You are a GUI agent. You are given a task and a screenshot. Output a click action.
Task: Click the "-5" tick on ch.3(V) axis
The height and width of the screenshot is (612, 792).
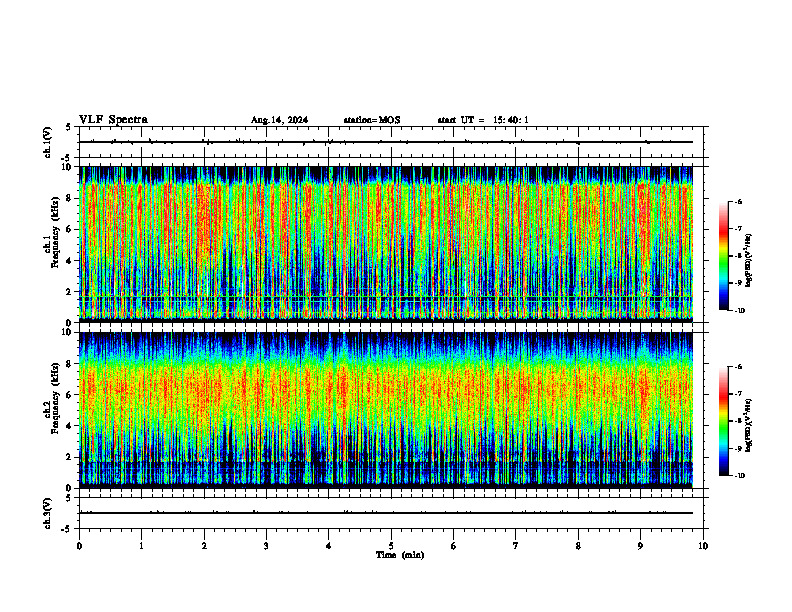pyautogui.click(x=67, y=529)
